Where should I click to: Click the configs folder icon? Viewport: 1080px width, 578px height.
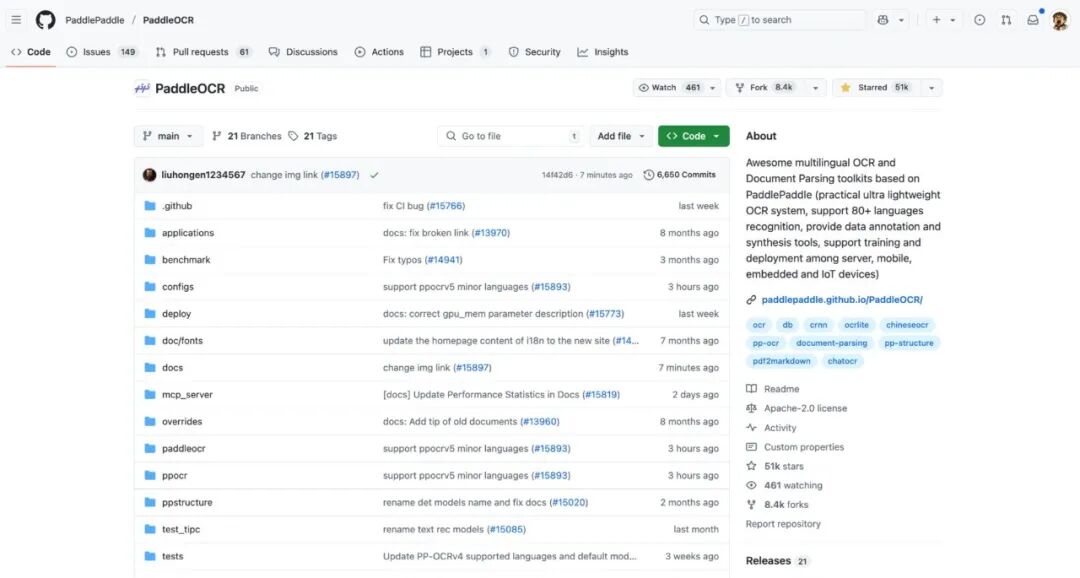(149, 287)
